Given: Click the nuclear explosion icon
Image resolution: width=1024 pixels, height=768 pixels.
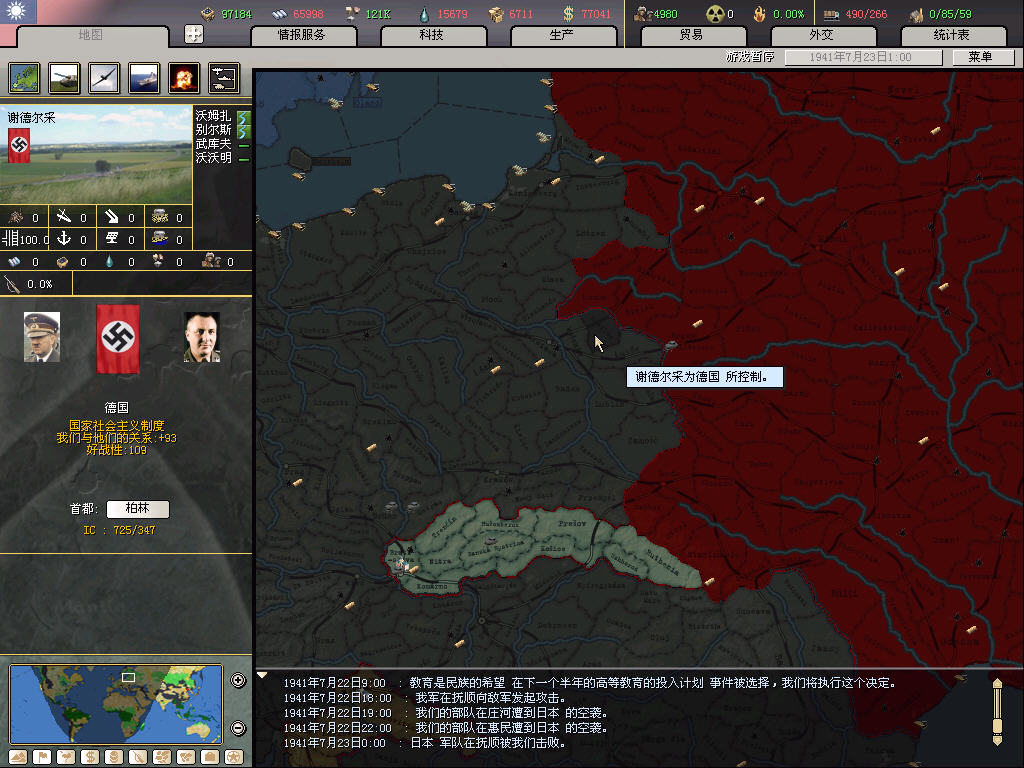Looking at the screenshot, I should pyautogui.click(x=184, y=77).
